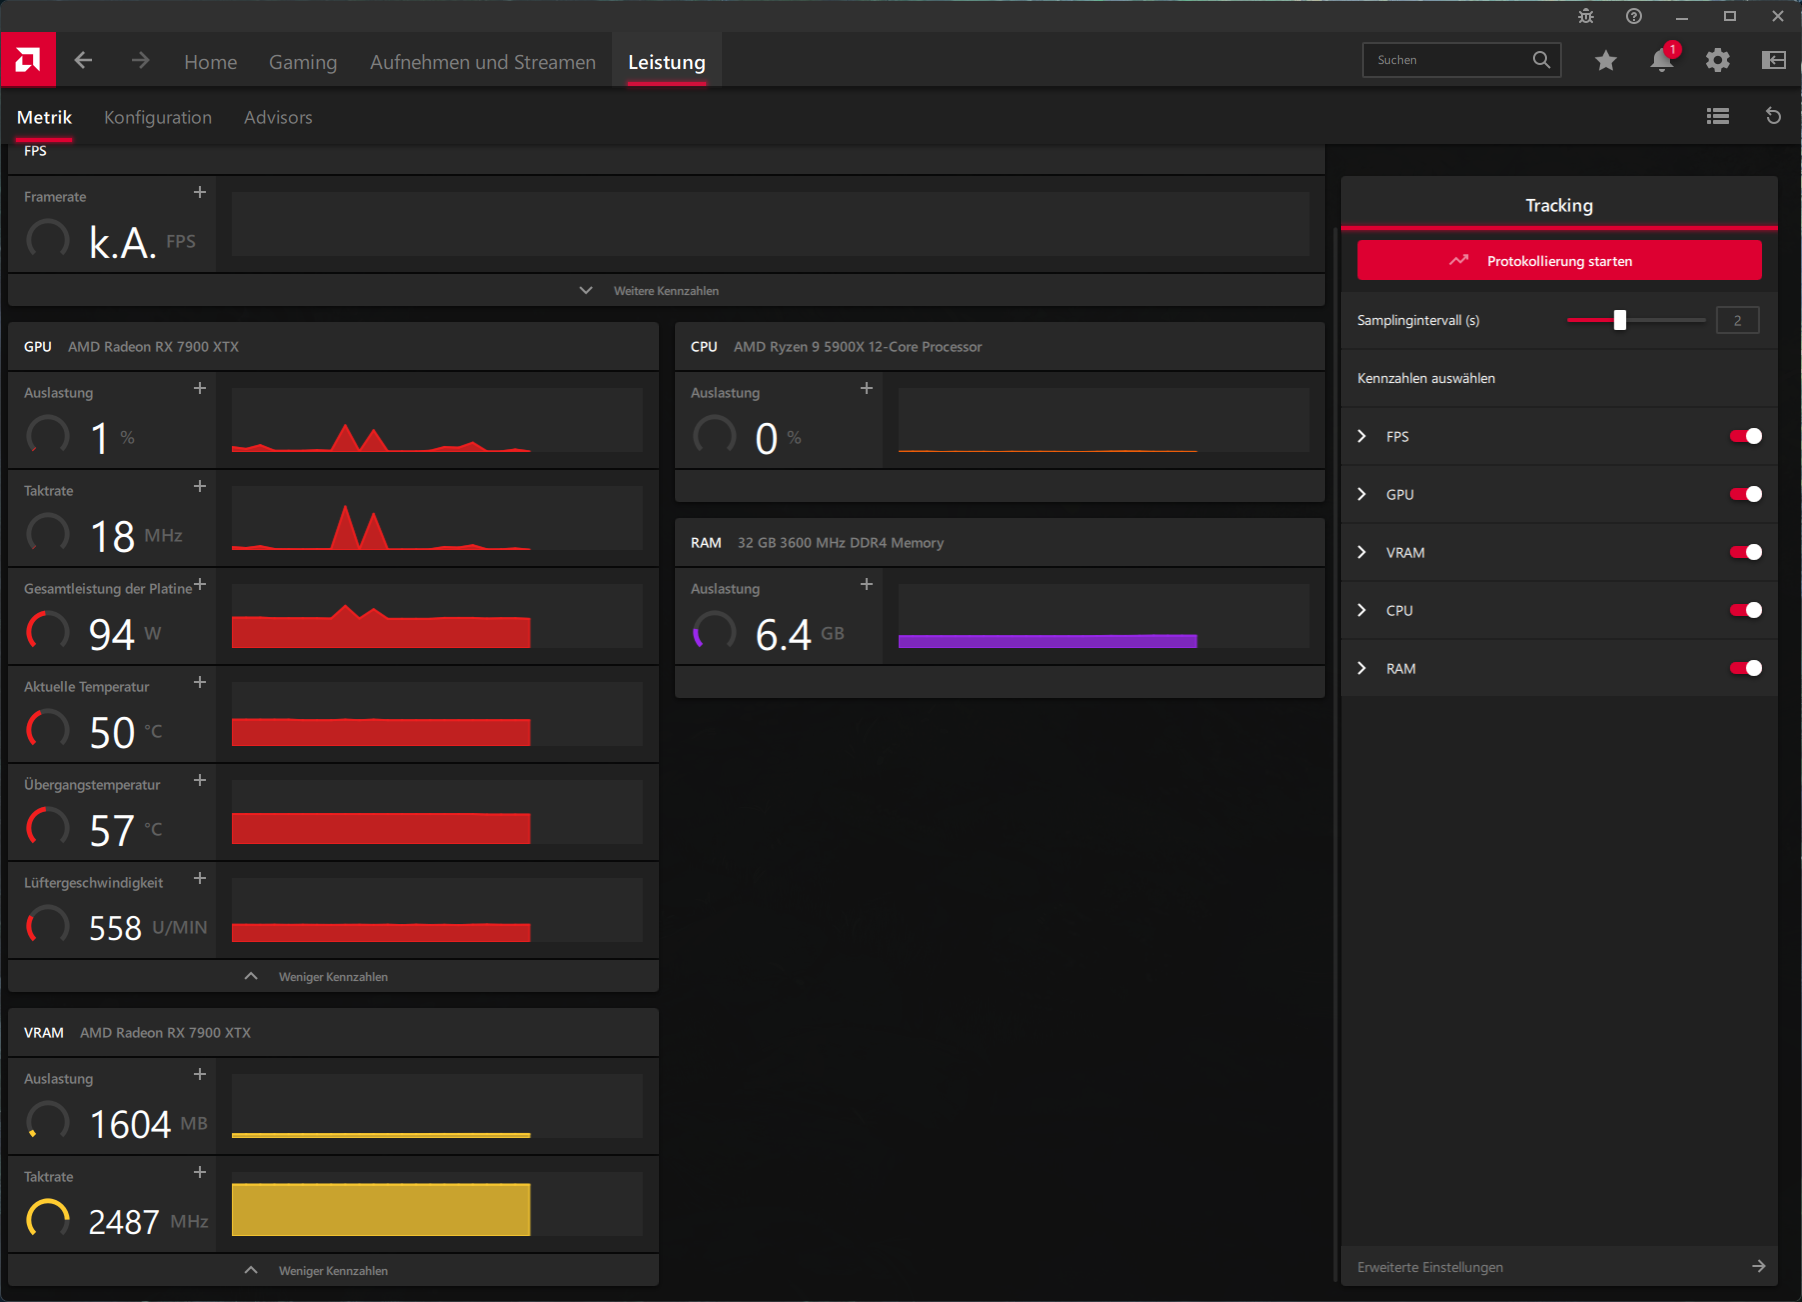Click the GPU Auslastung graph
The width and height of the screenshot is (1802, 1302).
tap(437, 420)
